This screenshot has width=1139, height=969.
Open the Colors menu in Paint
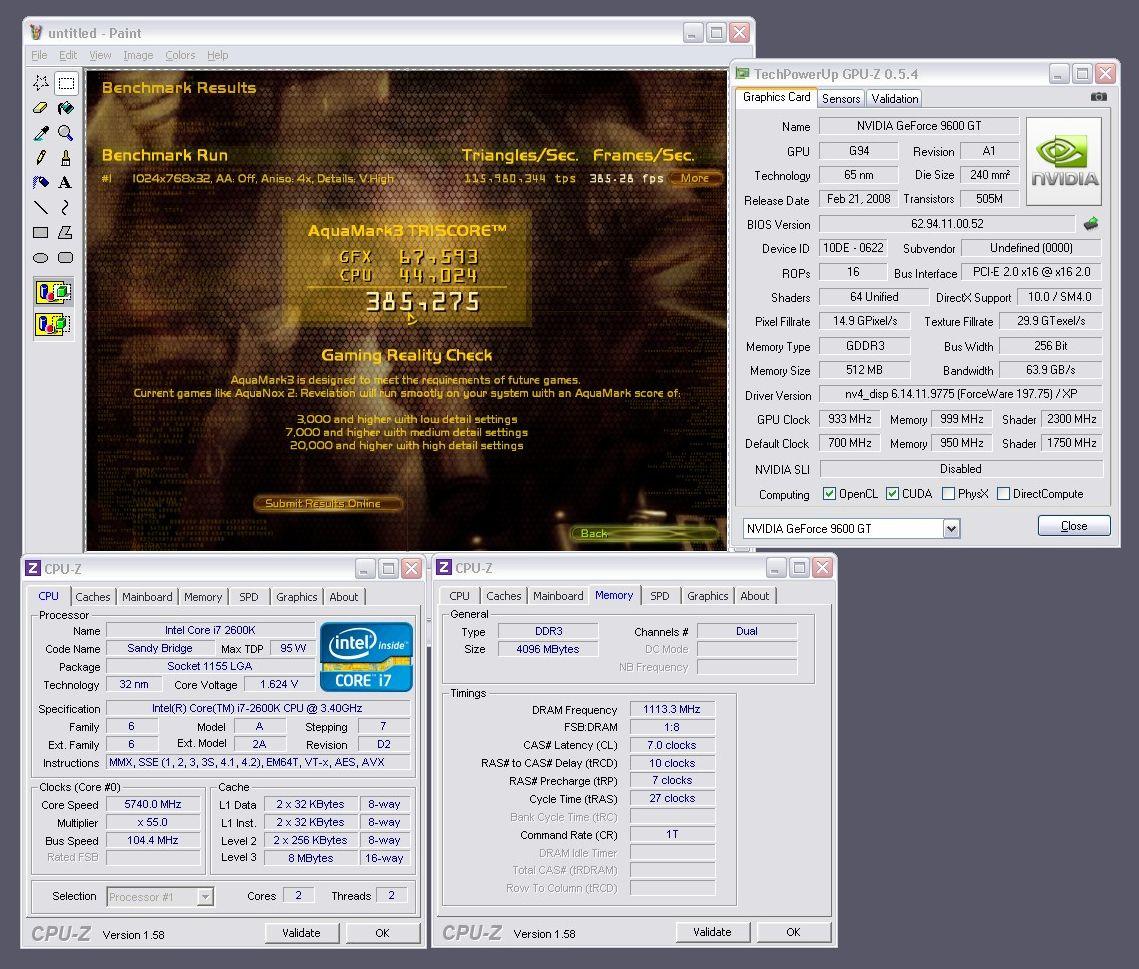coord(180,55)
